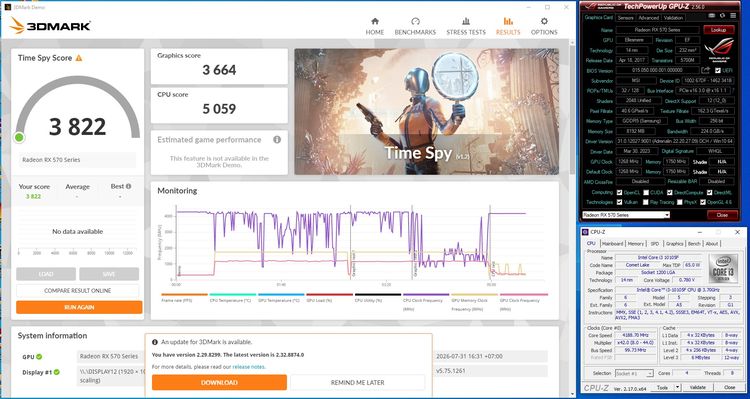The width and height of the screenshot is (750, 399).
Task: Click COMPARE RESULT ONLINE
Action: click(x=77, y=291)
